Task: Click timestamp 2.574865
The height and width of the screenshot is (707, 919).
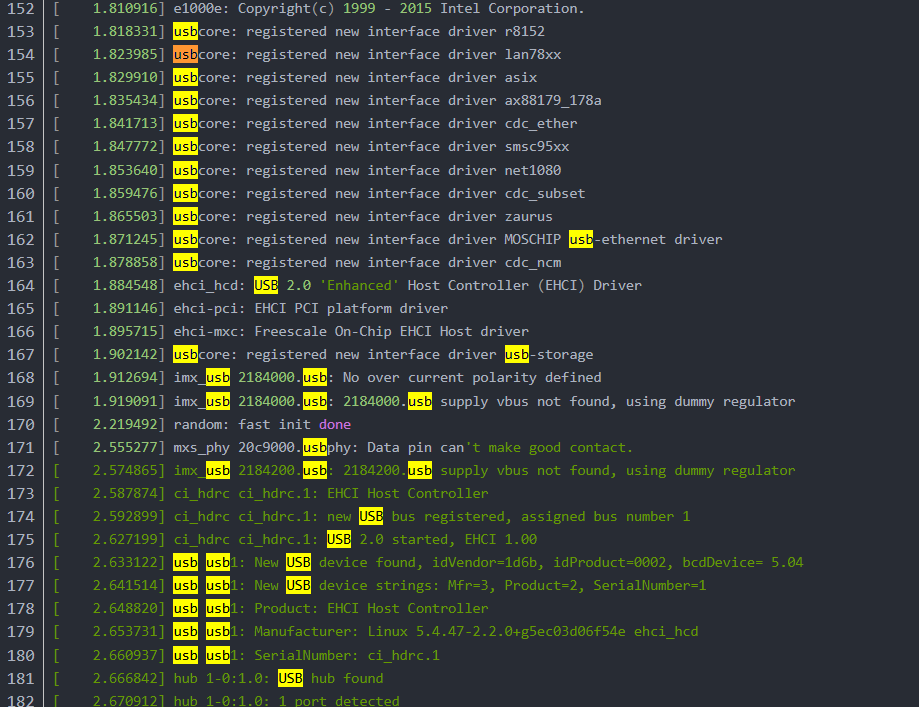Action: (x=125, y=471)
